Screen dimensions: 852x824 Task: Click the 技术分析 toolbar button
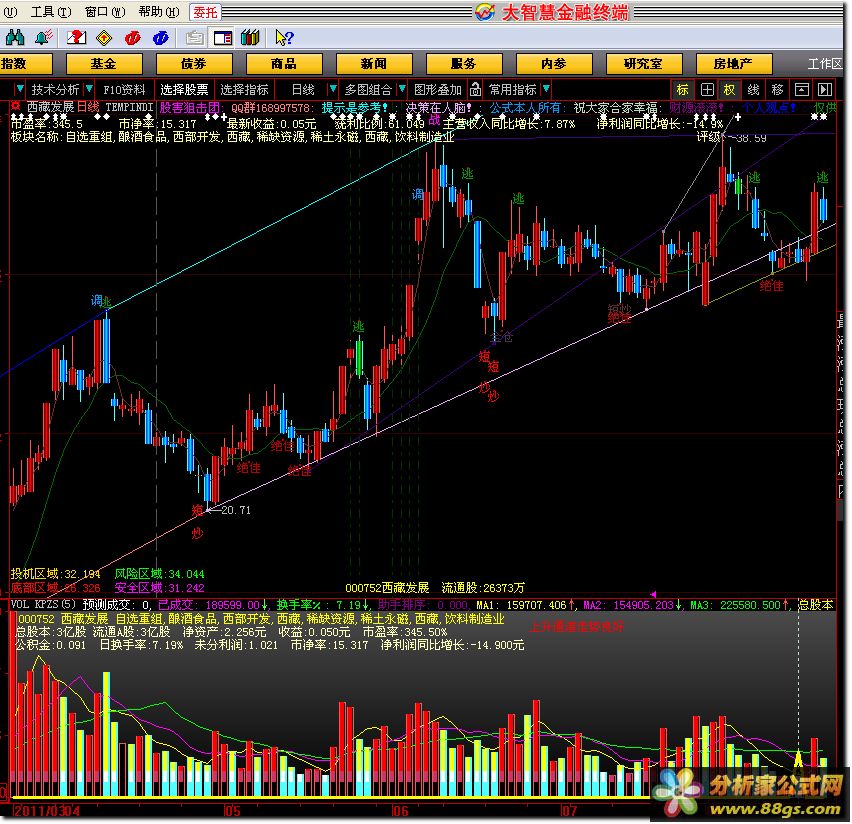click(x=55, y=89)
